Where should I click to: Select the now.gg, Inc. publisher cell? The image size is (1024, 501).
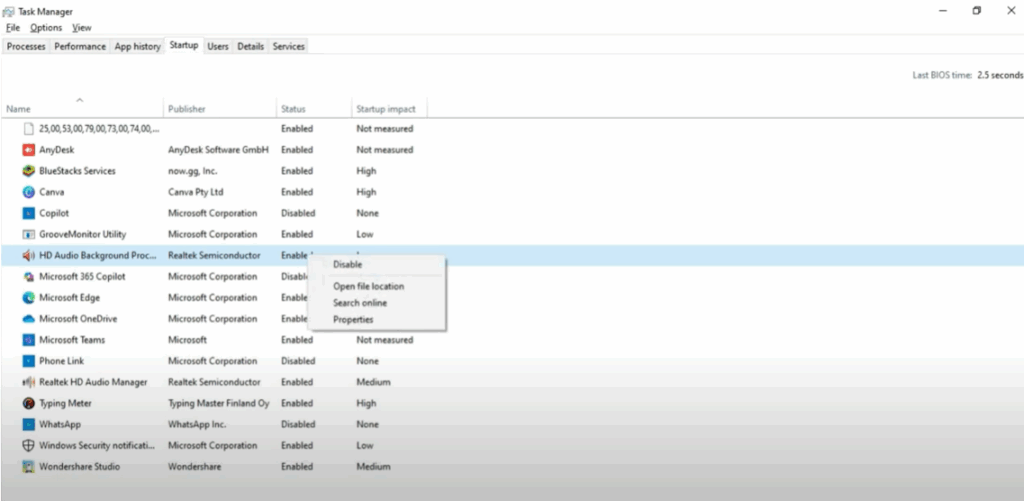pyautogui.click(x=193, y=171)
